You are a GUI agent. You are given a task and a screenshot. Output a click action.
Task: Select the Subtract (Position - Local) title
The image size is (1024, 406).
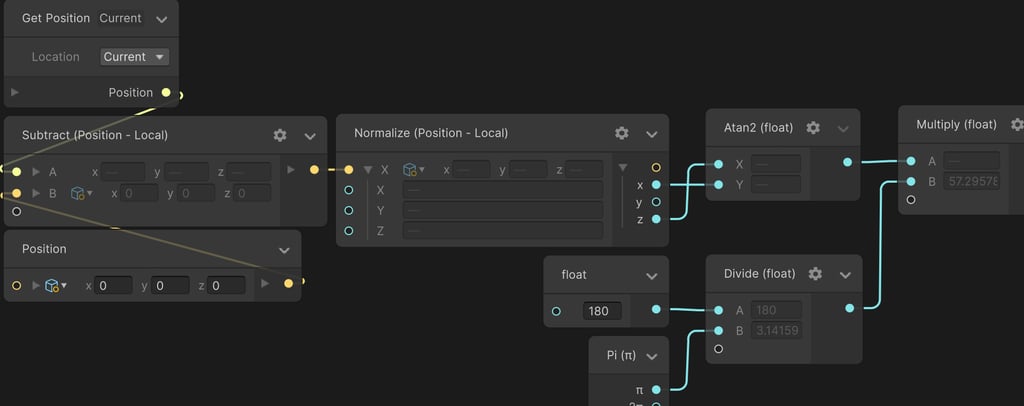tap(95, 135)
